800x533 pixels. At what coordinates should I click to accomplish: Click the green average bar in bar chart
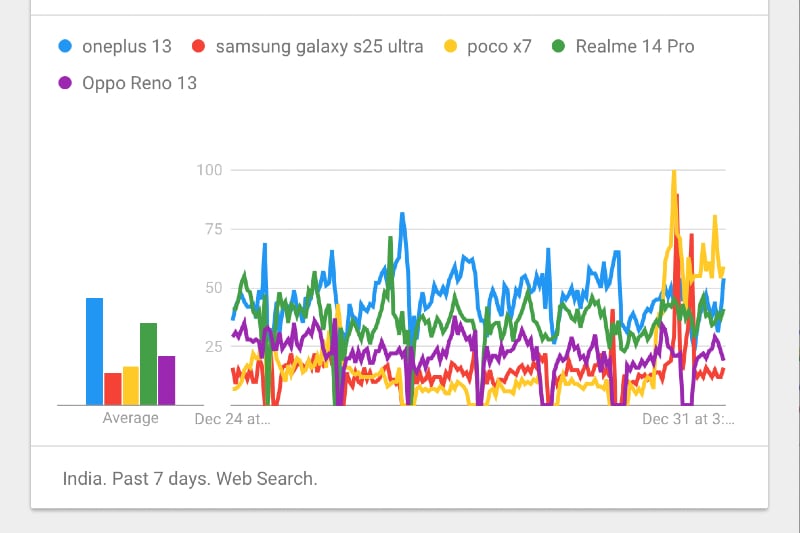[148, 364]
